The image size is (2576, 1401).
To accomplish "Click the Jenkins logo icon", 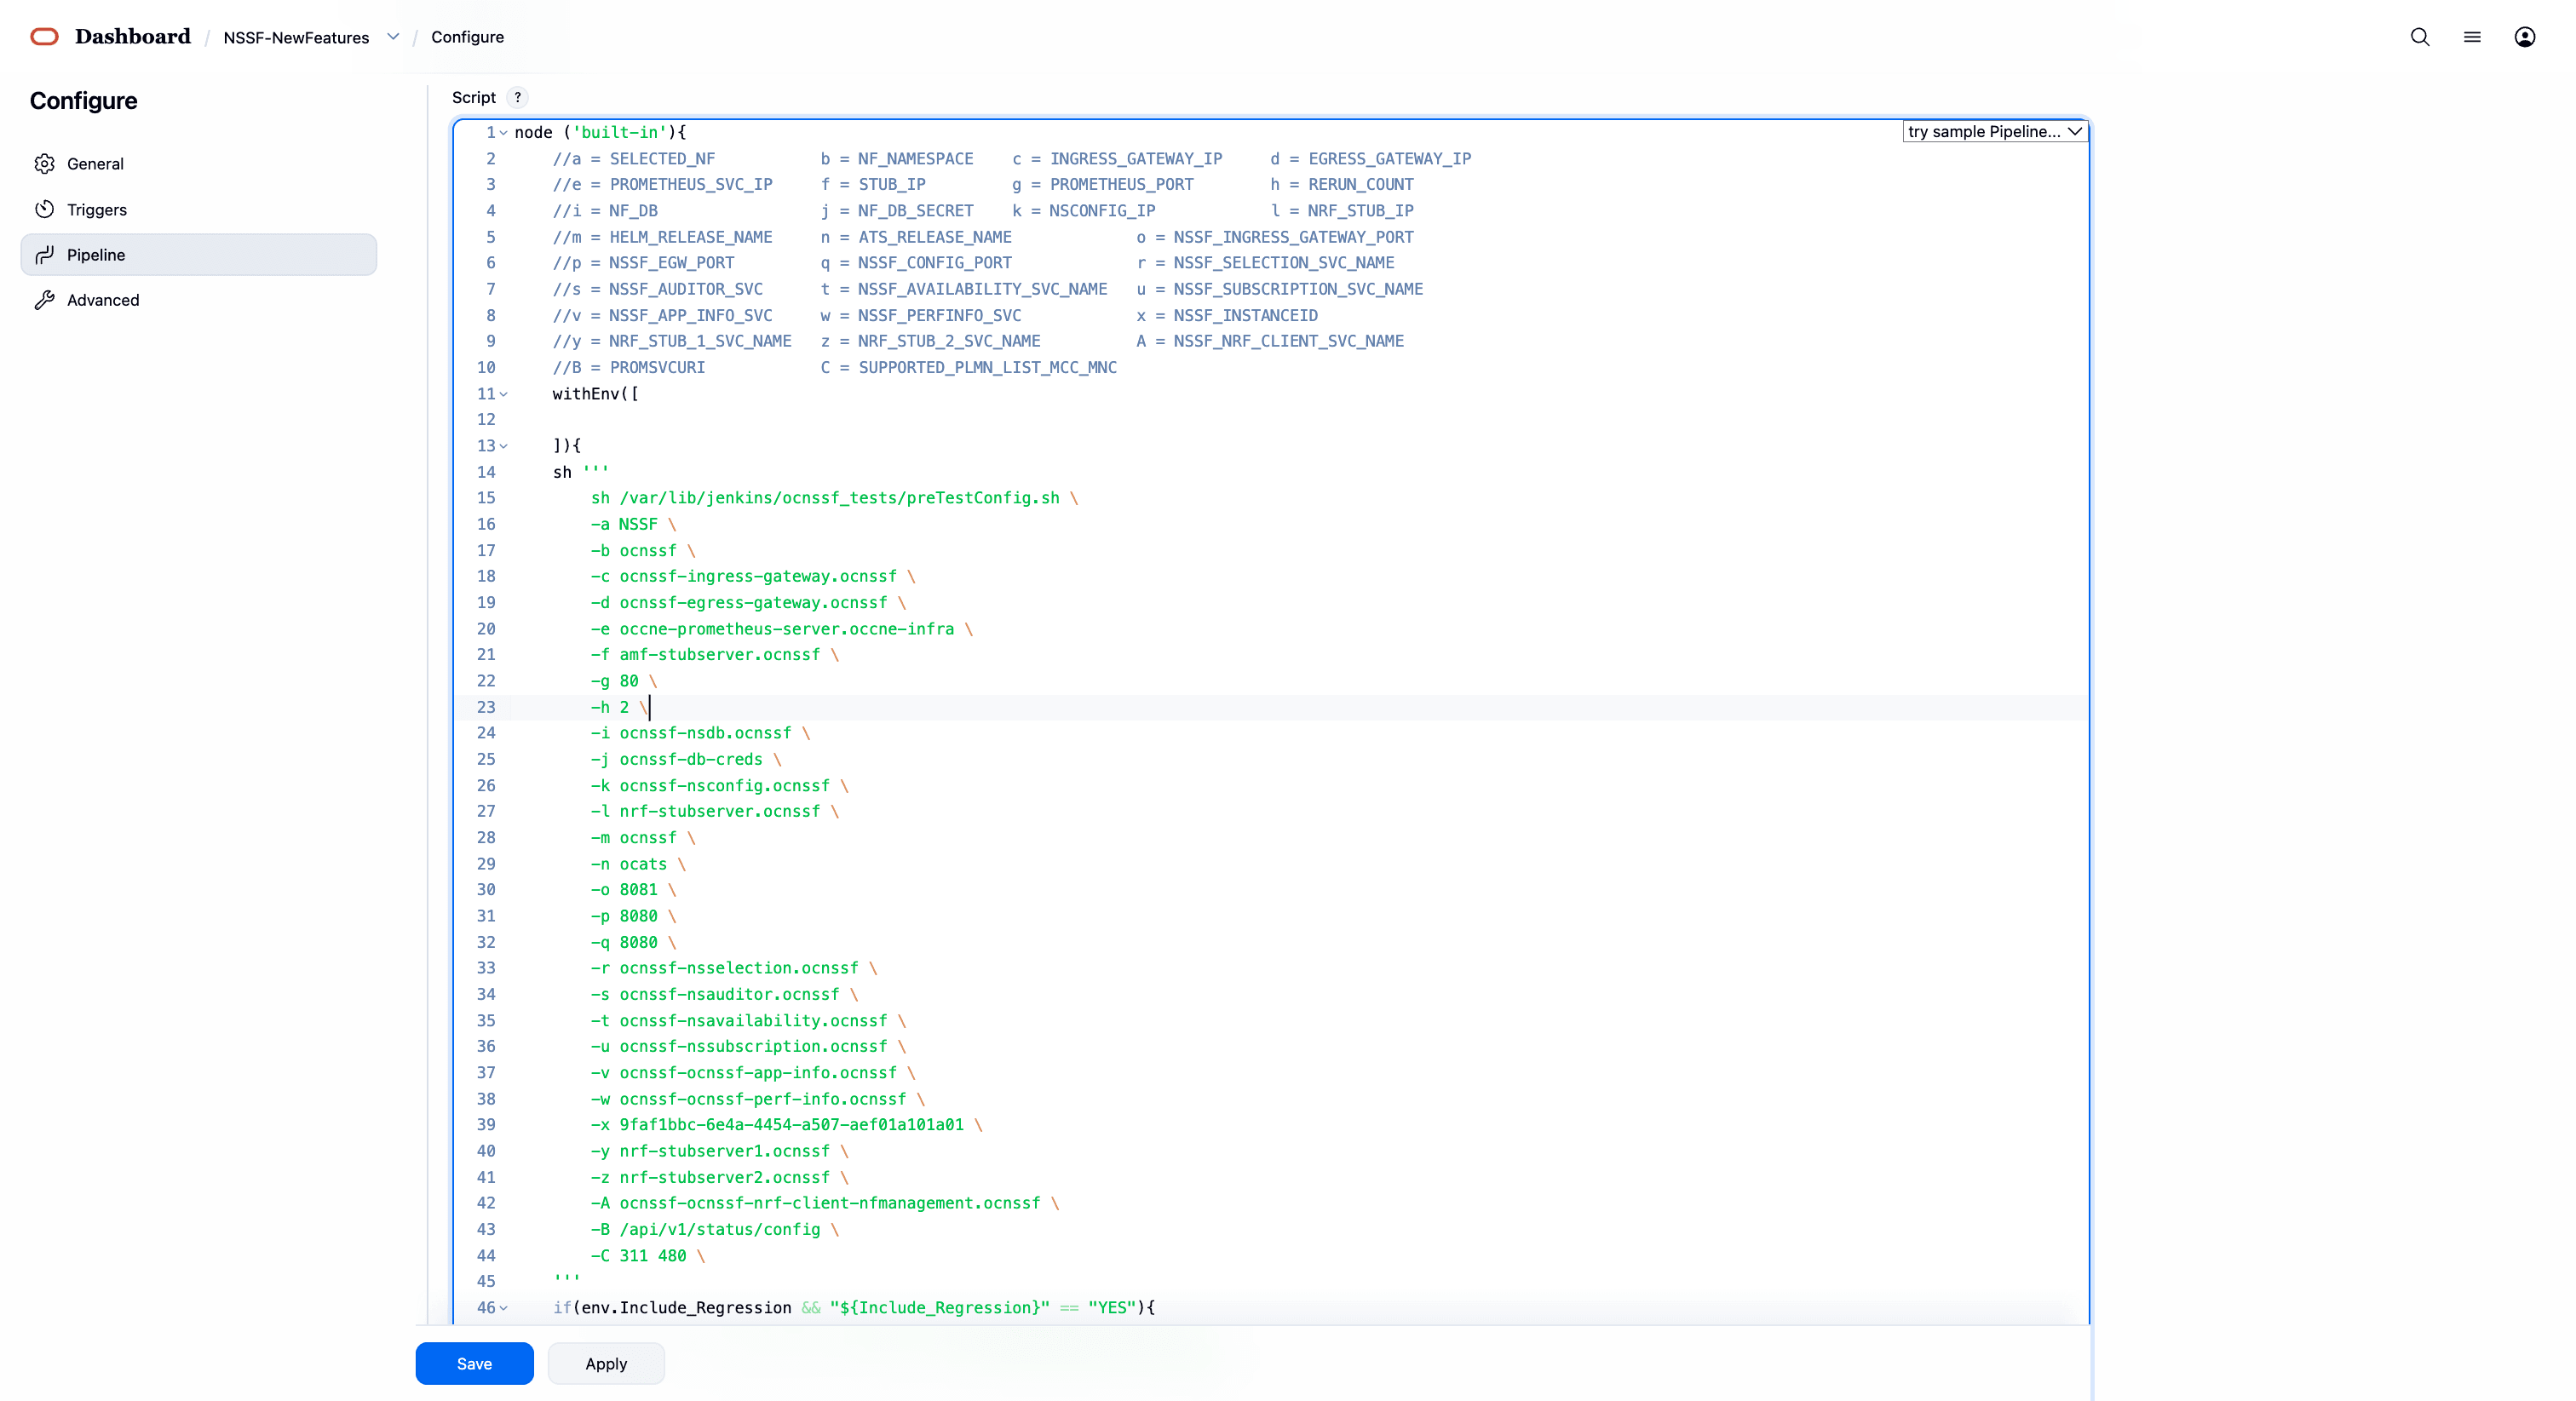I will click(x=45, y=37).
